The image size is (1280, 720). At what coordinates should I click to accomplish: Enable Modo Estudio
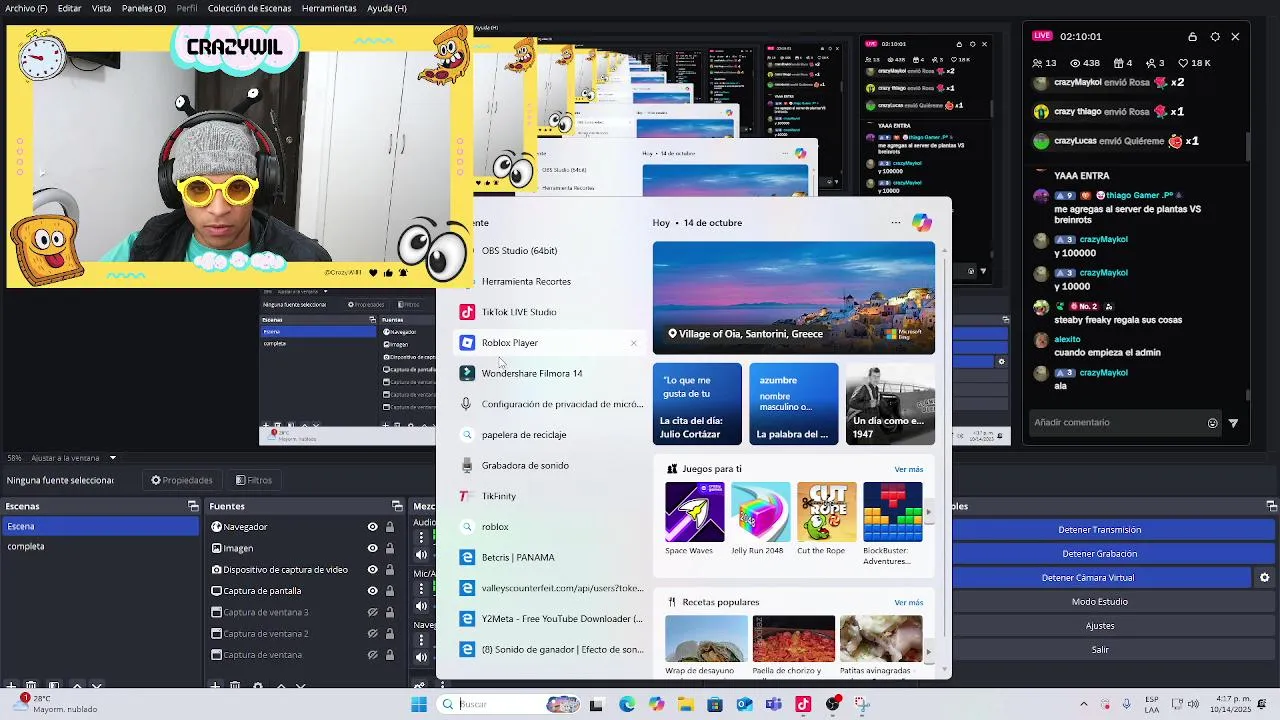(x=1100, y=602)
